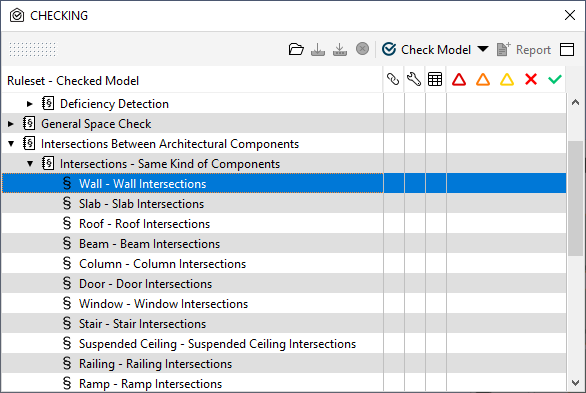
Task: Expand the Deficiency Detection ruleset
Action: pos(30,104)
